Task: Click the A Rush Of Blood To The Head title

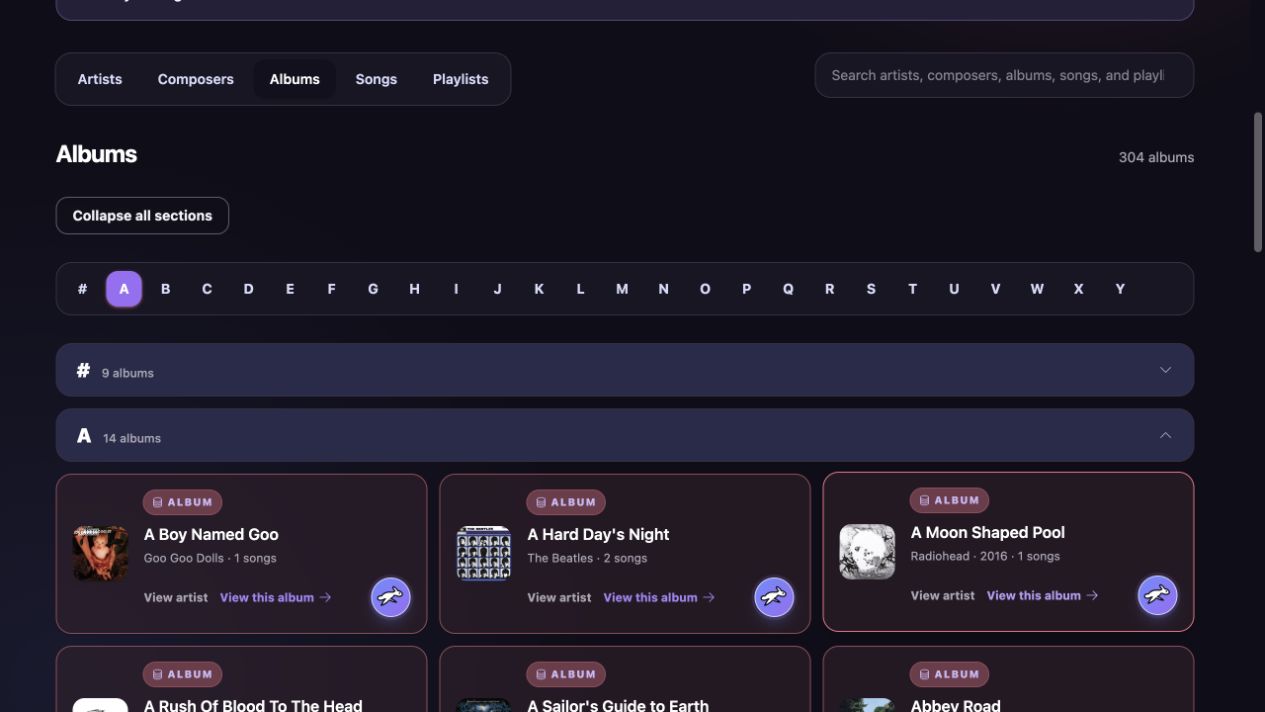Action: 253,705
